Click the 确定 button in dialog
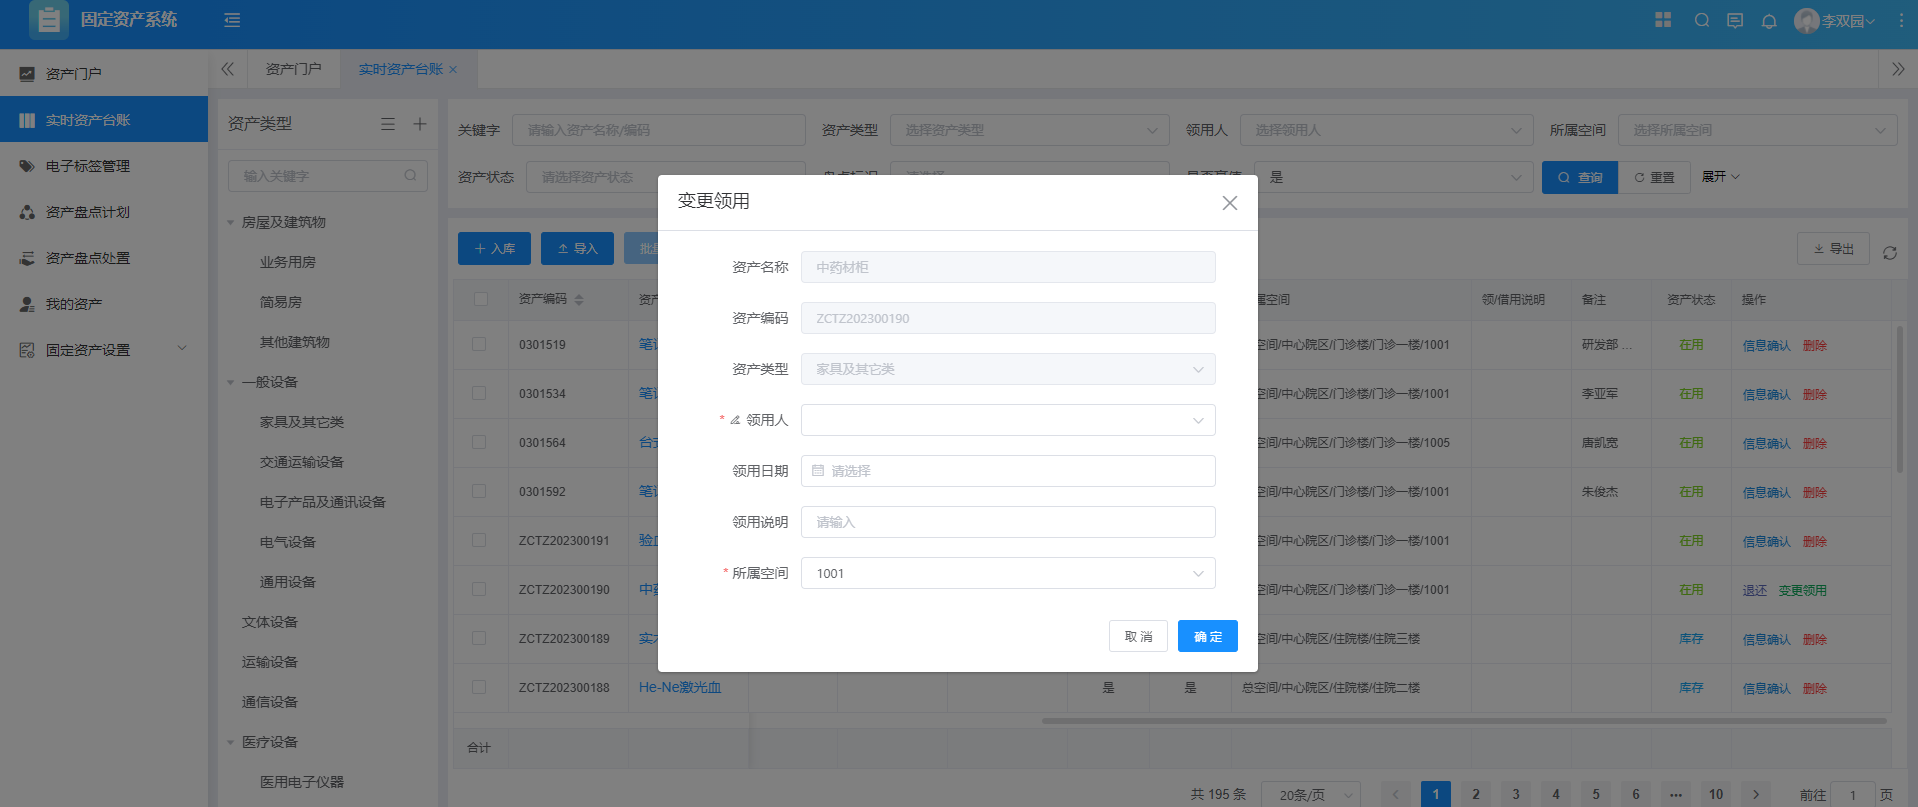 pos(1207,636)
